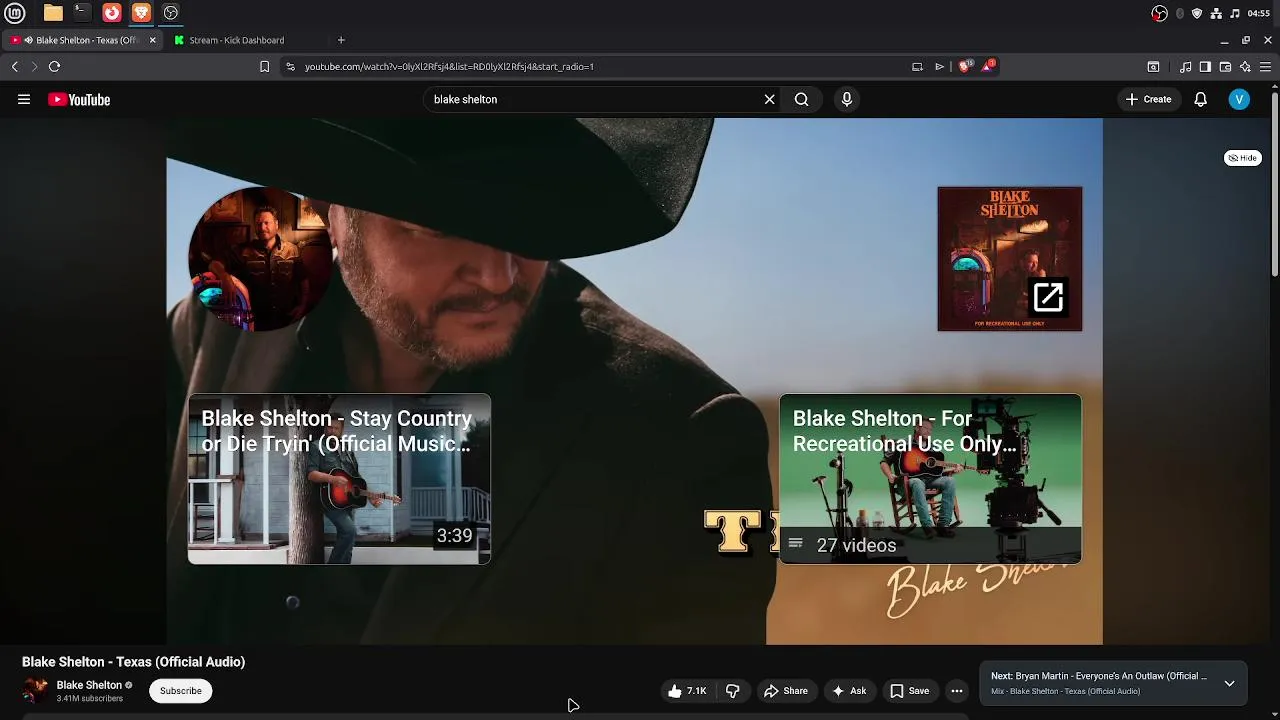The width and height of the screenshot is (1280, 720).
Task: Go back in browser history
Action: [15, 66]
